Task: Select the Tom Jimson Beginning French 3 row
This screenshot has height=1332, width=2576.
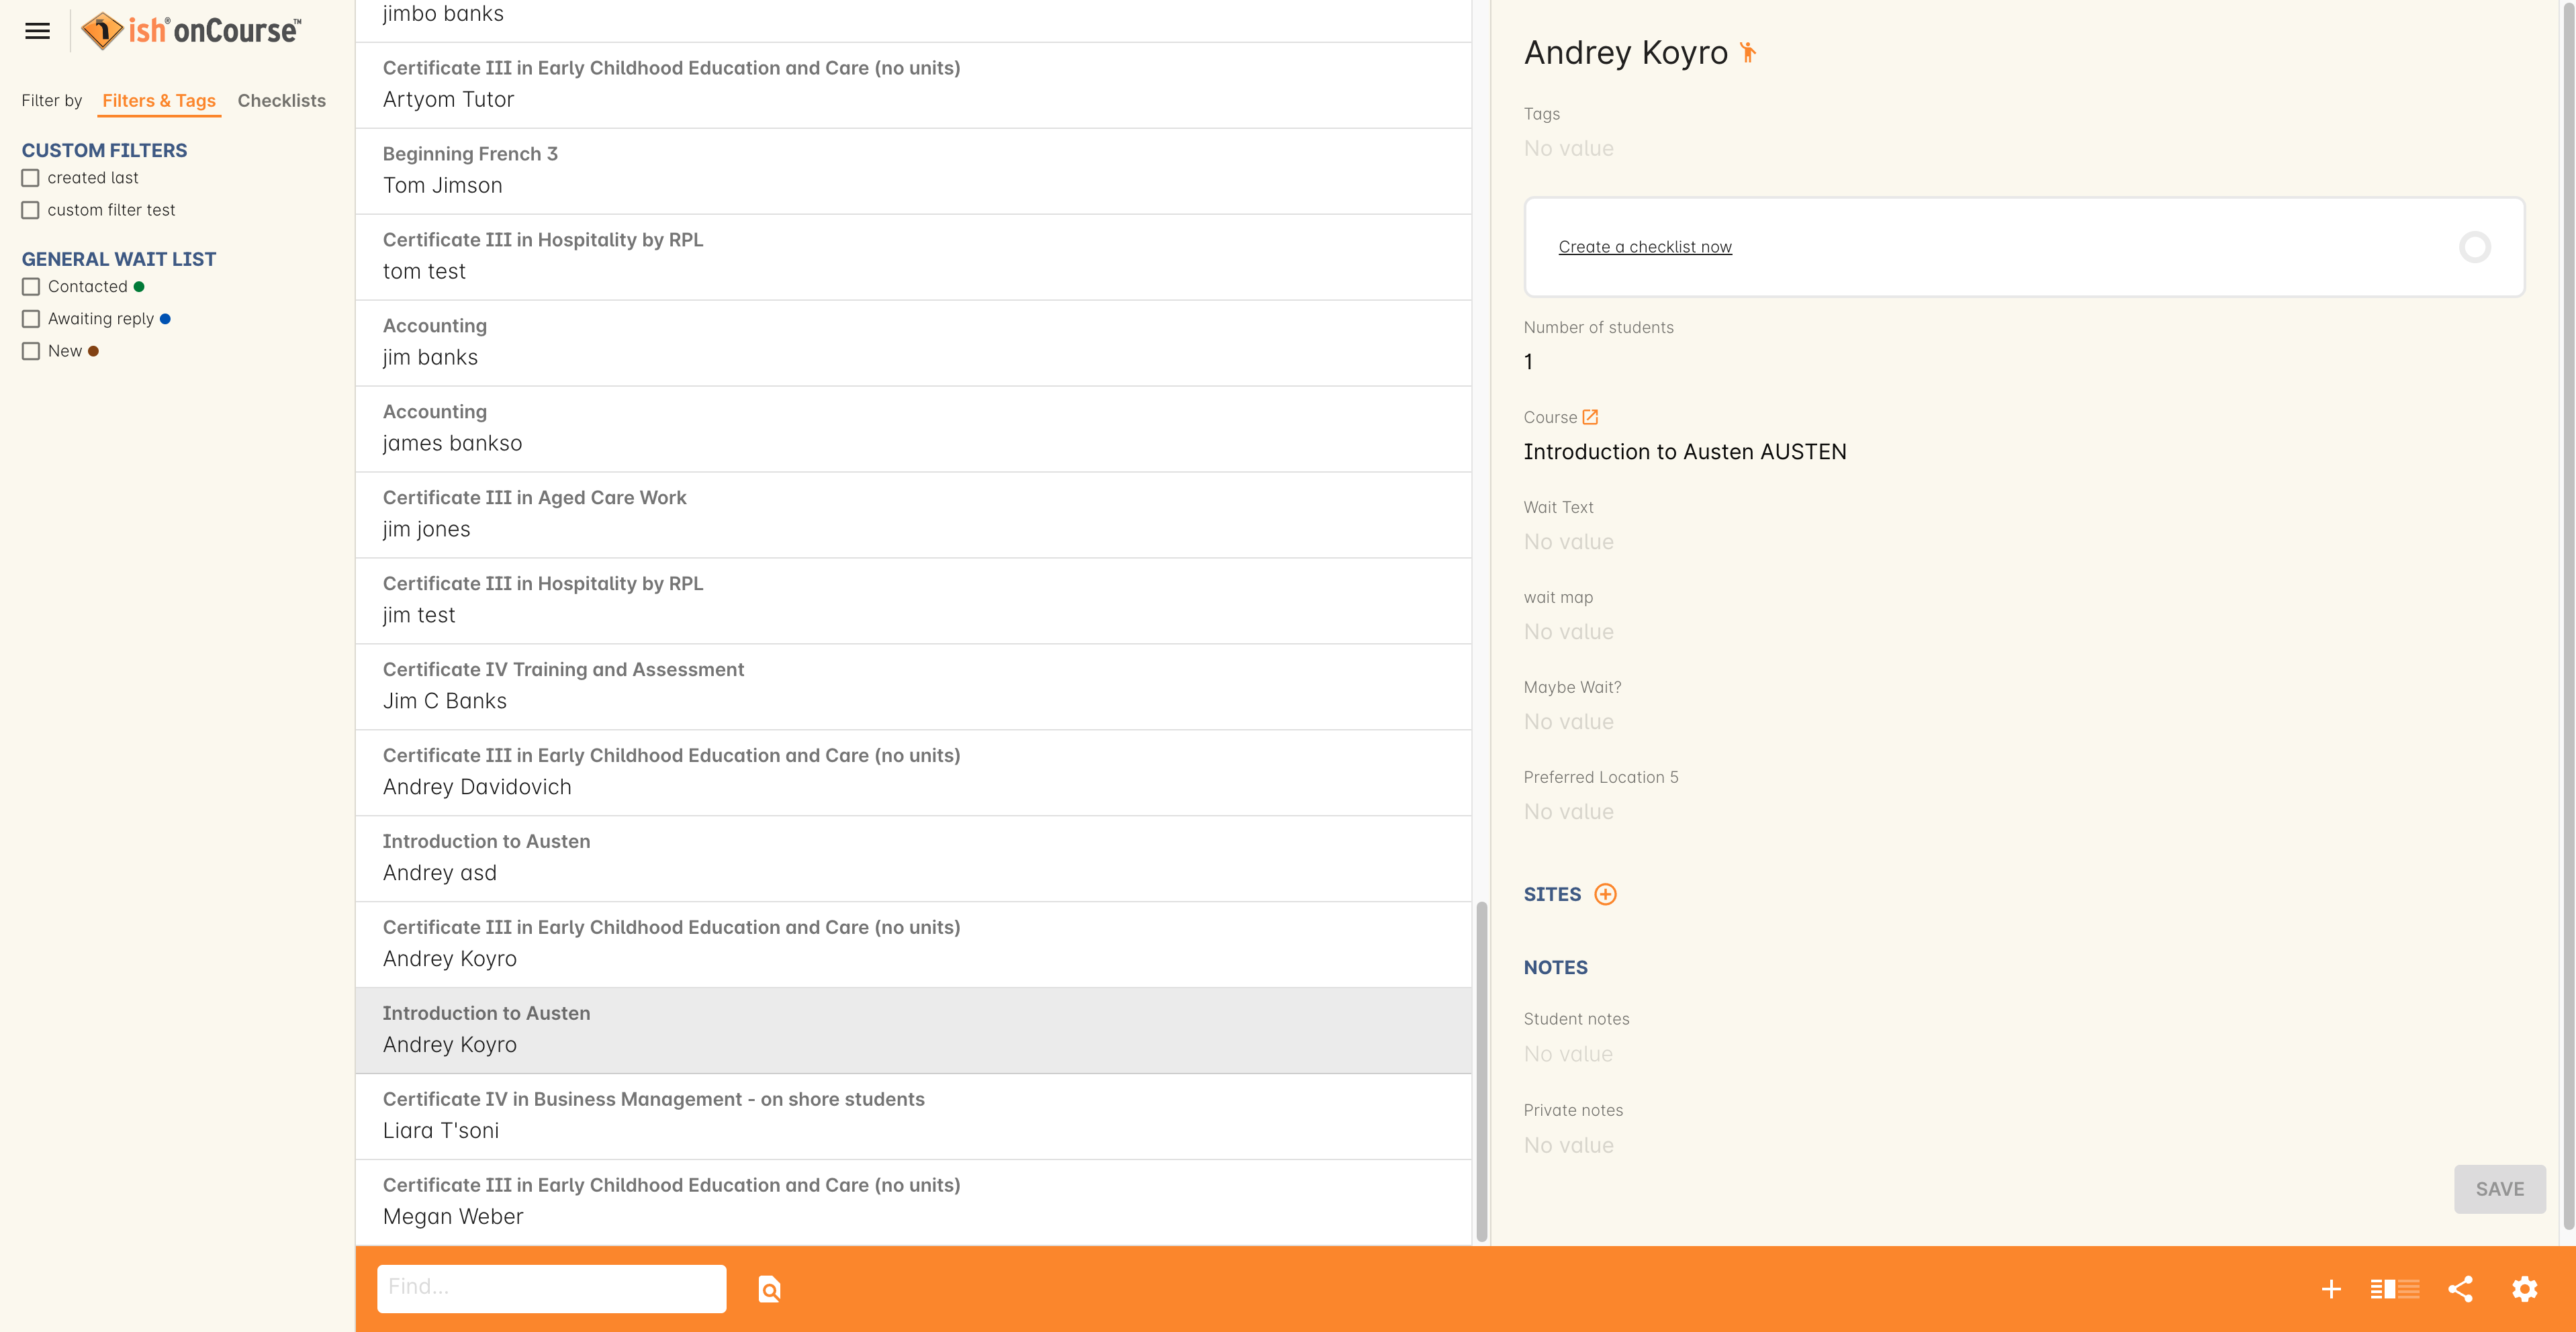Action: 913,171
